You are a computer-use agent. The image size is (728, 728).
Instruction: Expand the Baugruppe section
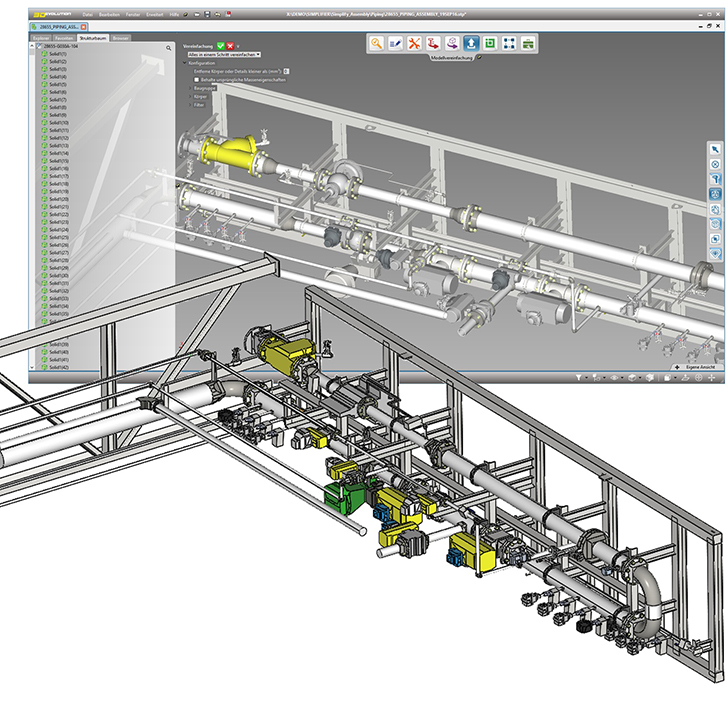pyautogui.click(x=203, y=88)
